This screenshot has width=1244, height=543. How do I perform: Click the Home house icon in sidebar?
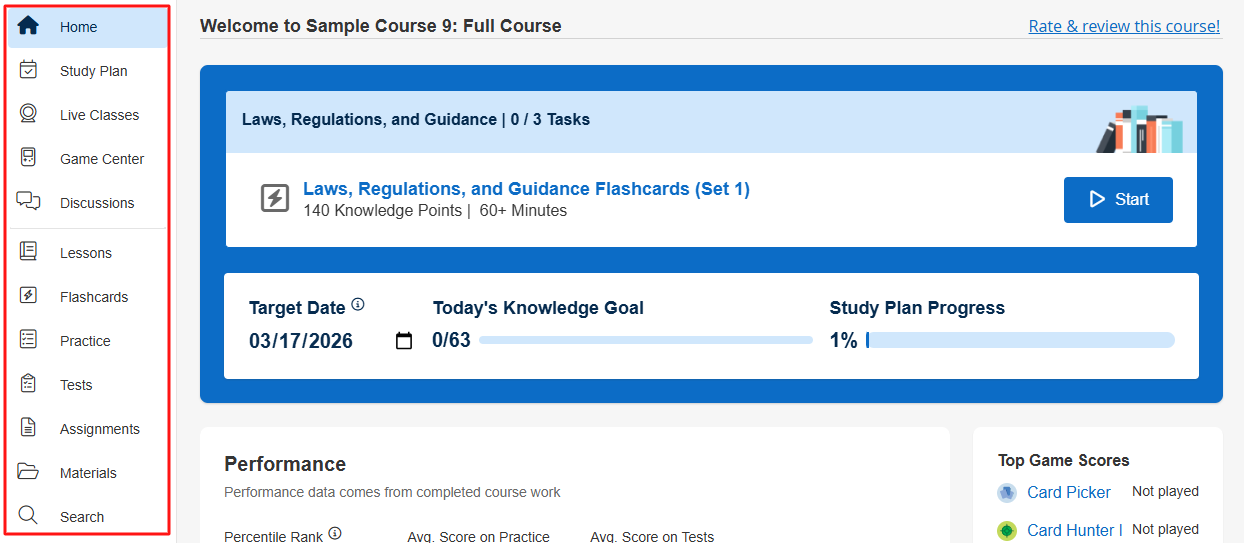[28, 26]
